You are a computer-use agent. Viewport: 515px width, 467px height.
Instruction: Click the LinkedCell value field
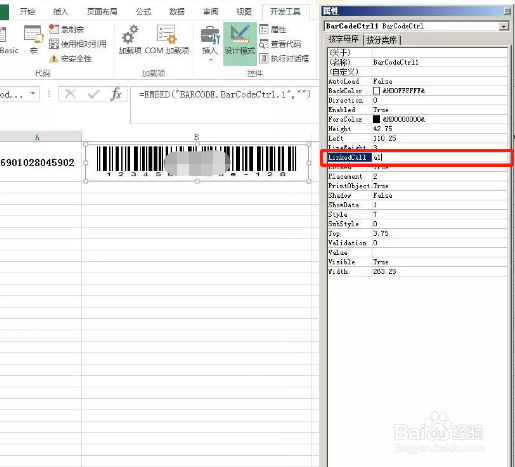[x=440, y=157]
